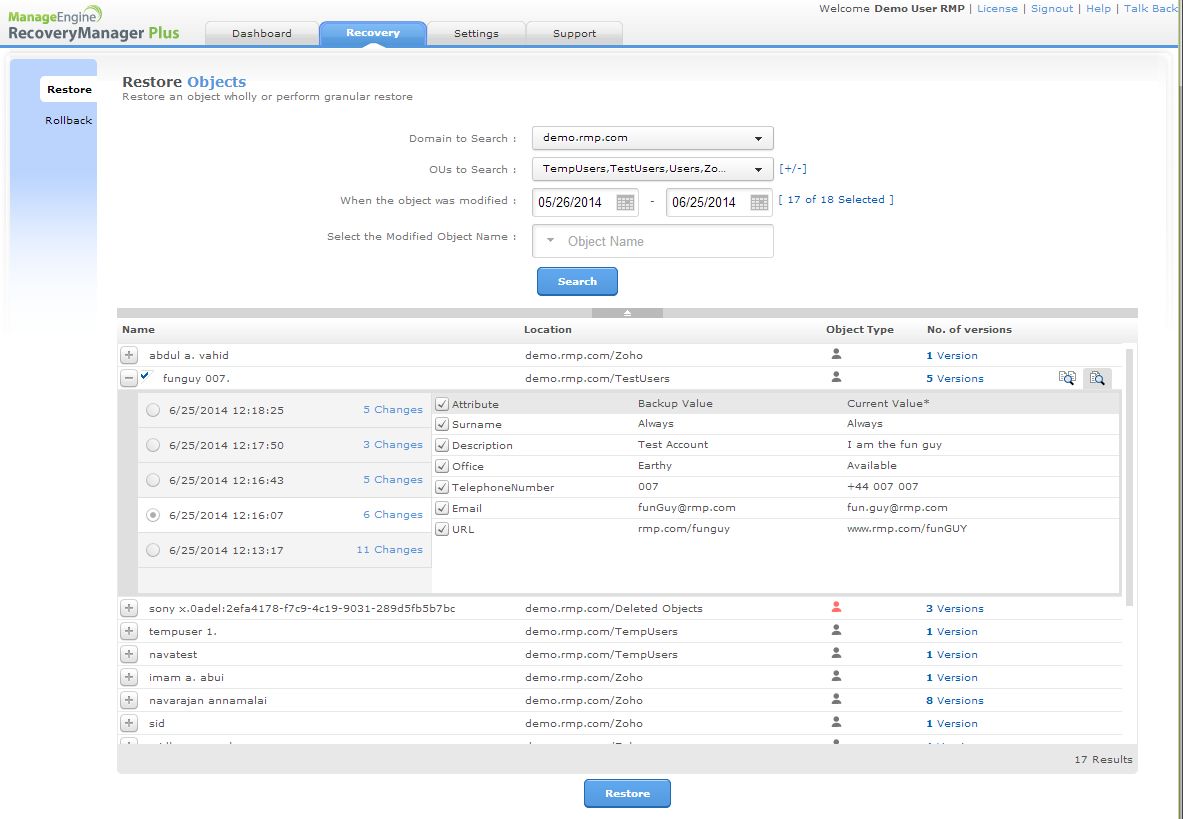Collapse the search panel using the arrow bar
Image resolution: width=1183 pixels, height=819 pixels.
(627, 313)
